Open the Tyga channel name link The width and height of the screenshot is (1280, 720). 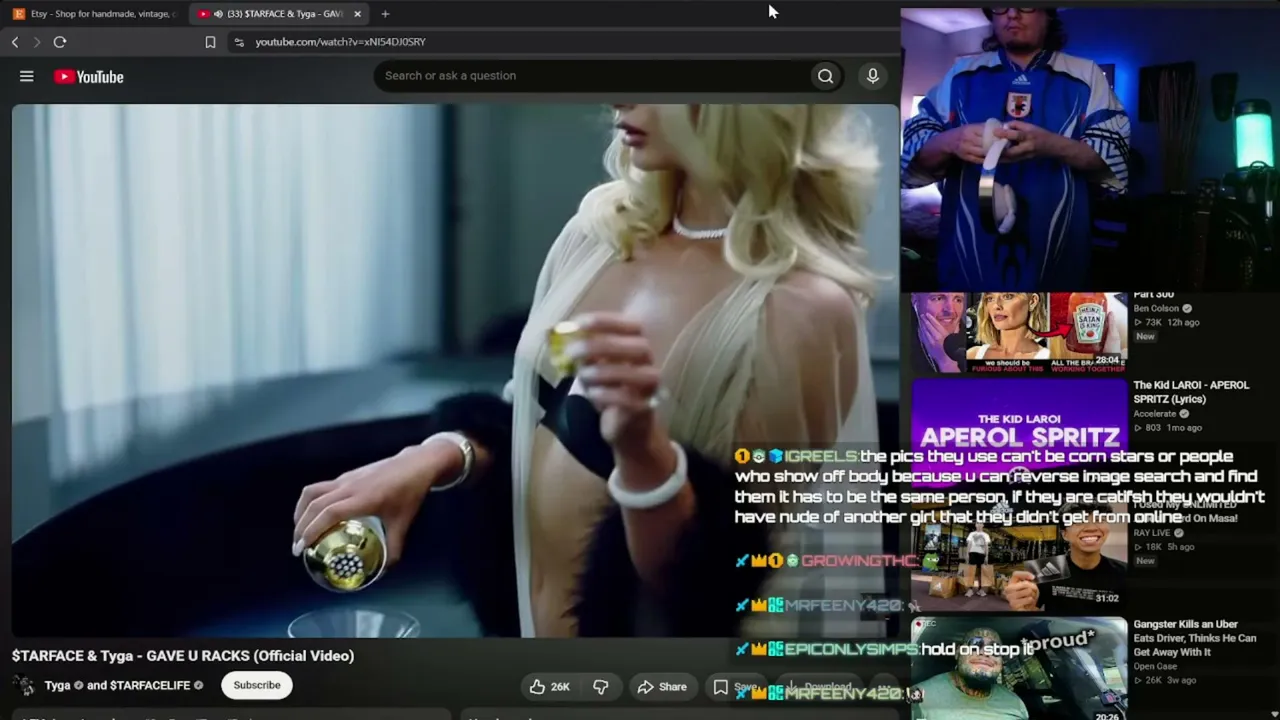(57, 685)
